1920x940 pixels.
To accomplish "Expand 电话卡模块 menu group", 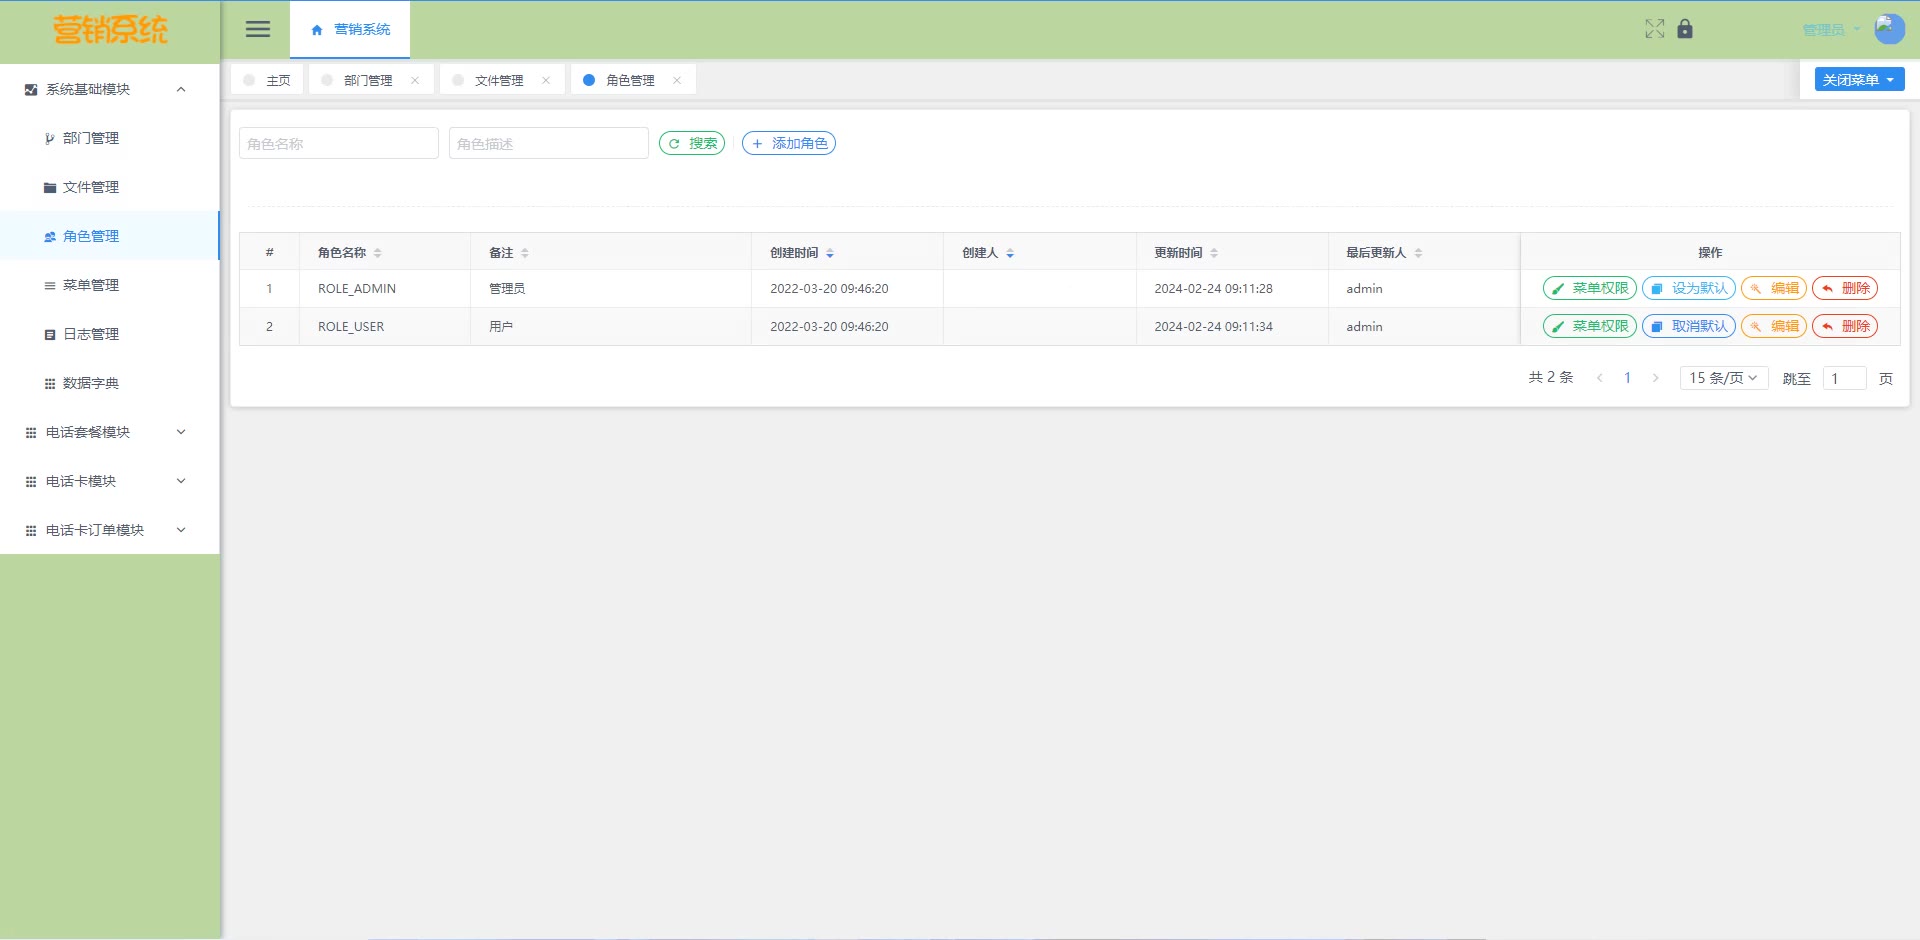I will (x=110, y=481).
